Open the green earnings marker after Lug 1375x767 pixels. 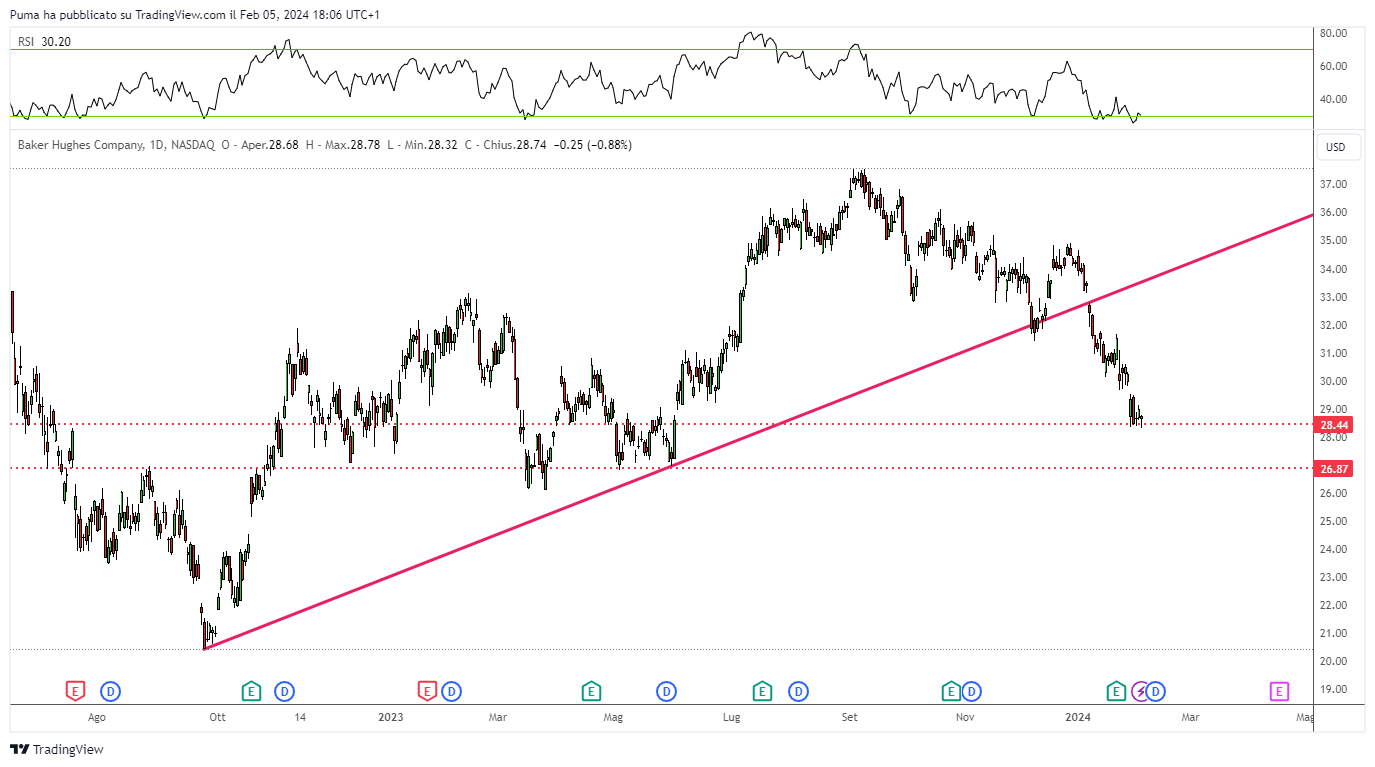coord(762,690)
